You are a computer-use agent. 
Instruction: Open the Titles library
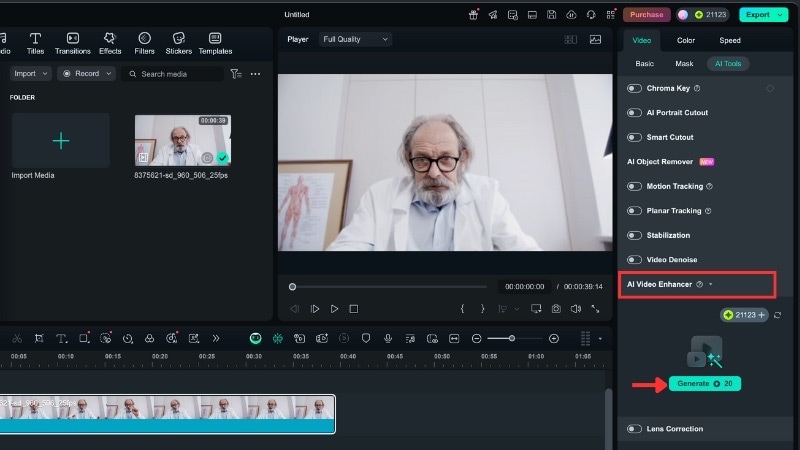pyautogui.click(x=35, y=43)
